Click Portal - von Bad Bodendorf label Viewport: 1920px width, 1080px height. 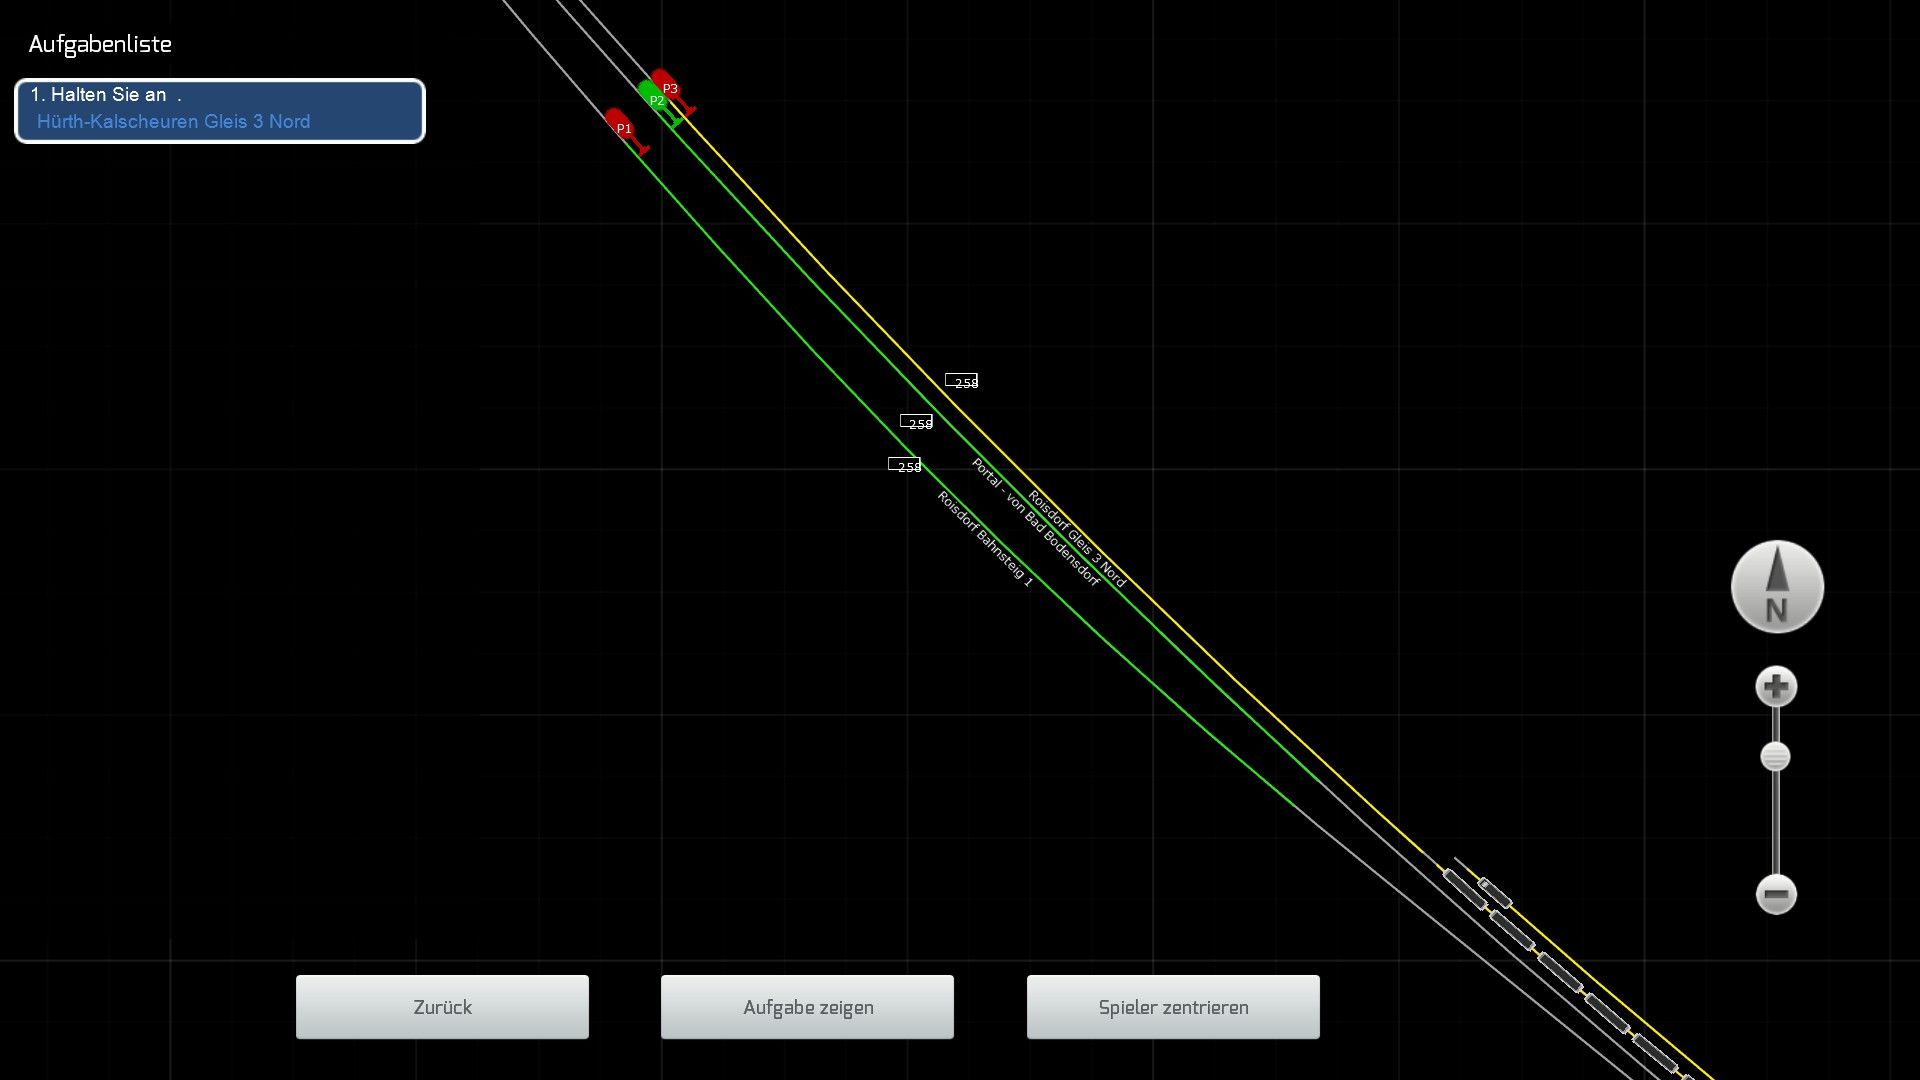pyautogui.click(x=1035, y=522)
